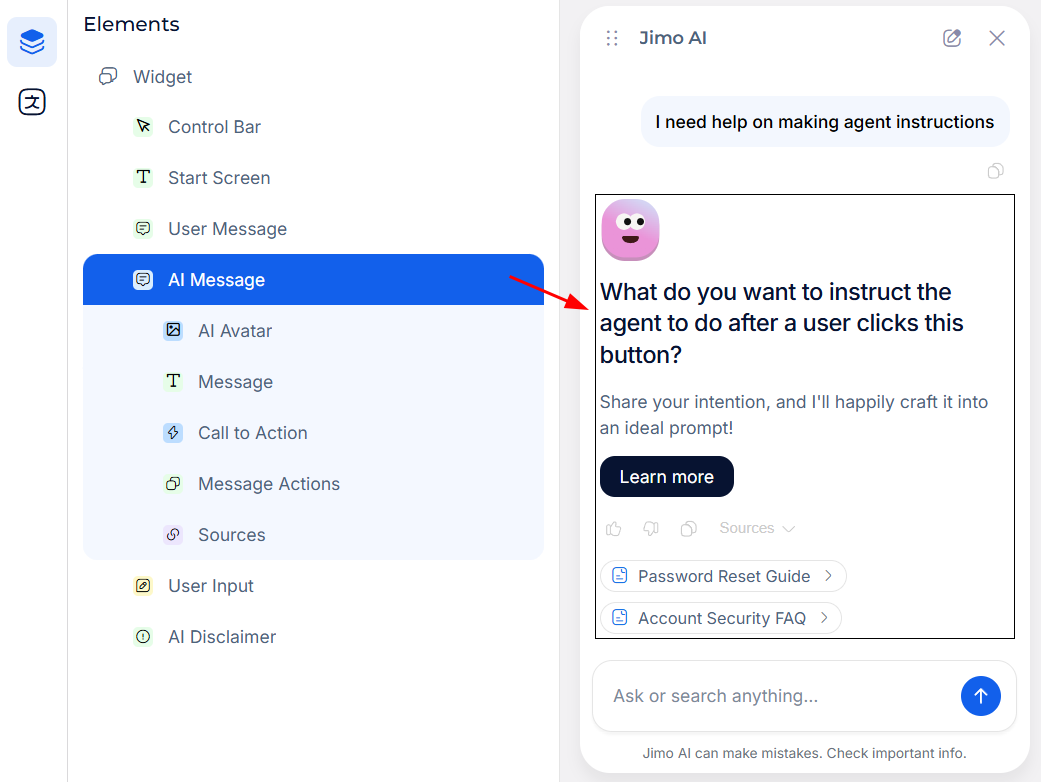Image resolution: width=1041 pixels, height=782 pixels.
Task: Click the AI avatar image in chat
Action: [x=630, y=230]
